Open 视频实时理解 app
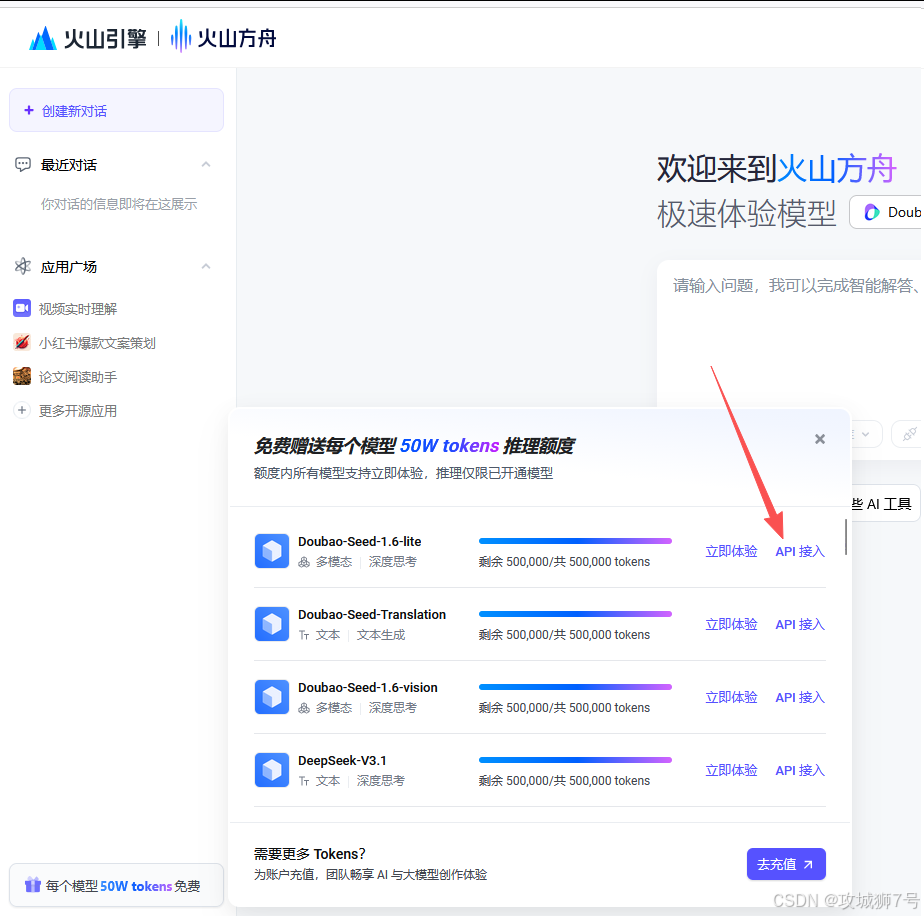Viewport: 924px width, 916px height. 65,308
